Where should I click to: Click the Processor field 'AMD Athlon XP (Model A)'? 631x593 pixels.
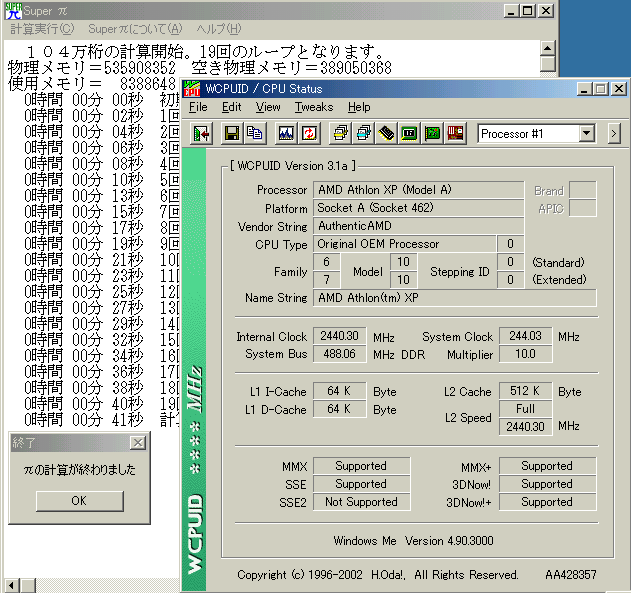coord(419,189)
